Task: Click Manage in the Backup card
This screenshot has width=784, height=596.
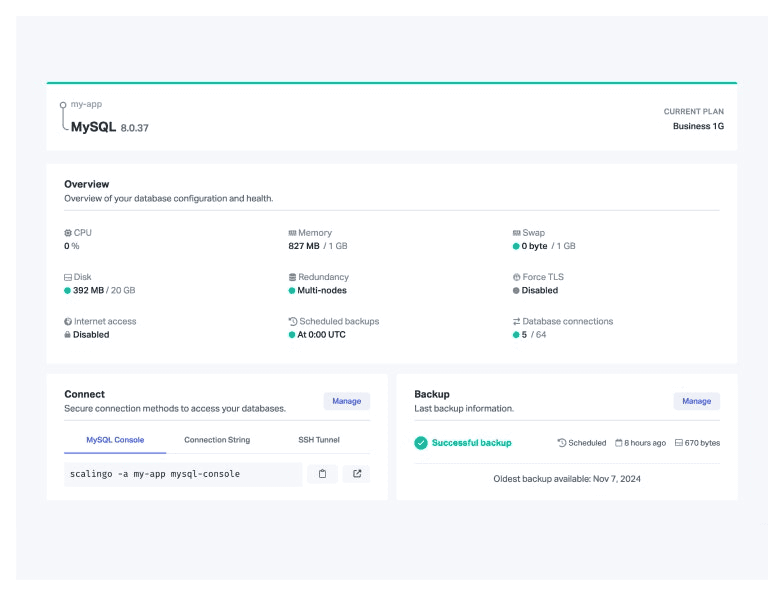Action: (x=696, y=401)
